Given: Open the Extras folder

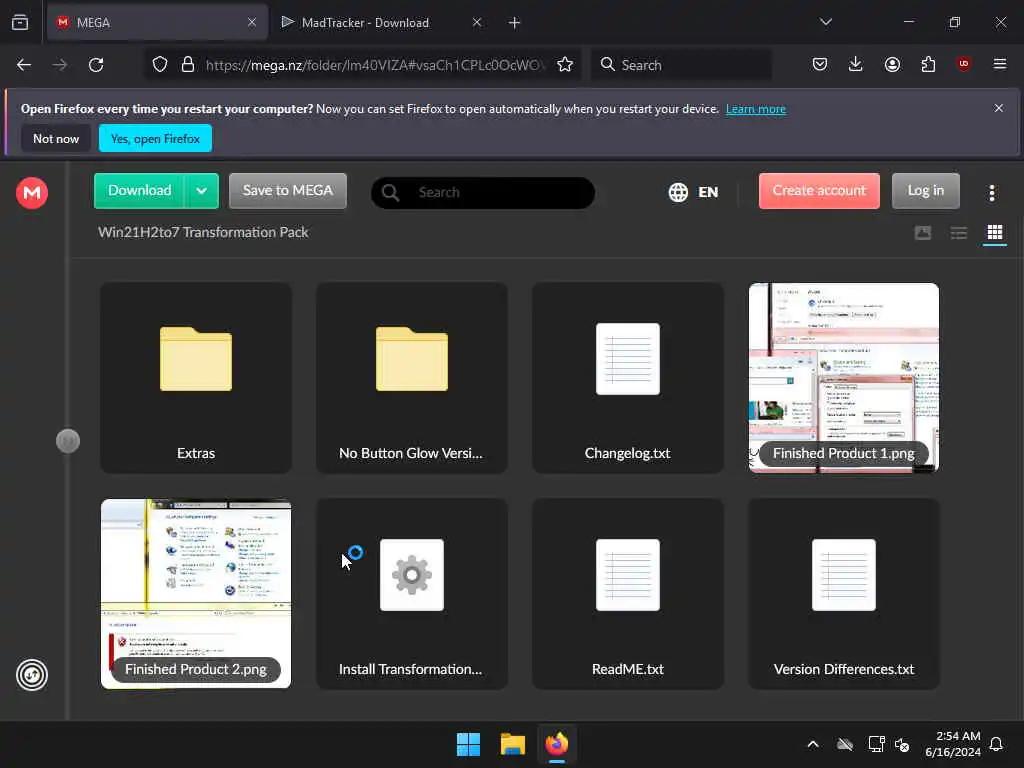Looking at the screenshot, I should 196,377.
